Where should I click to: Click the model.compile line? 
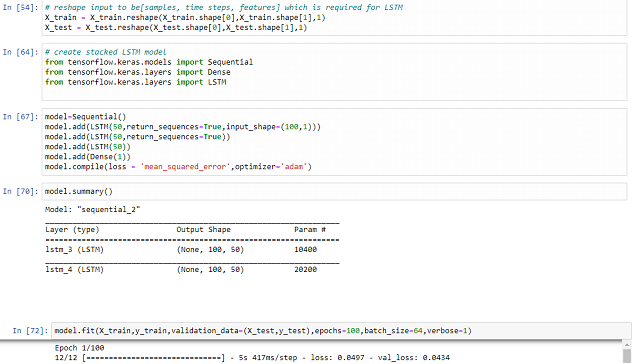click(x=178, y=167)
